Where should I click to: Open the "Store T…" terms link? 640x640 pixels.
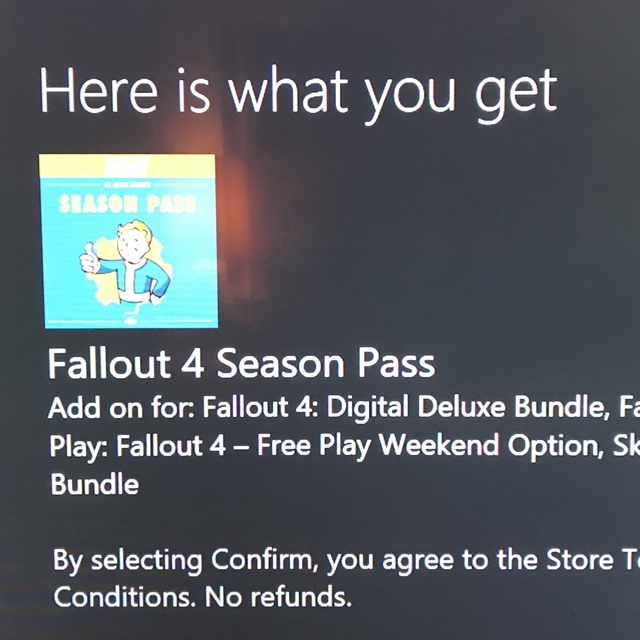(593, 559)
